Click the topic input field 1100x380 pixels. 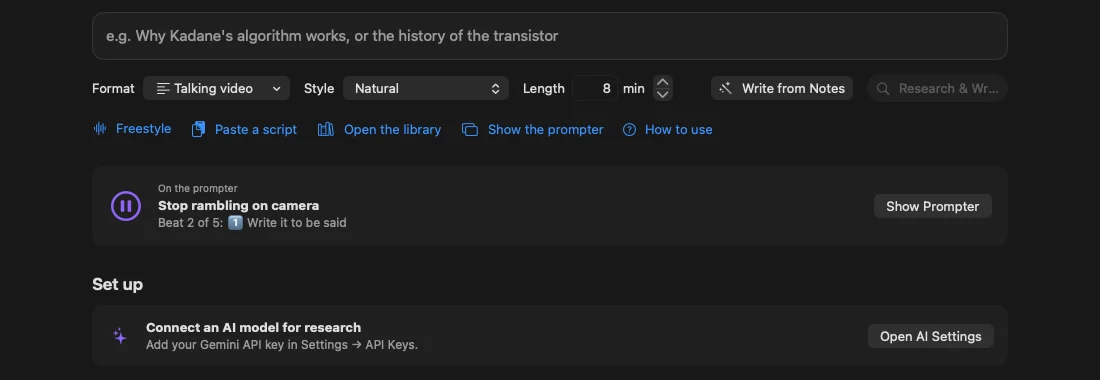point(549,36)
